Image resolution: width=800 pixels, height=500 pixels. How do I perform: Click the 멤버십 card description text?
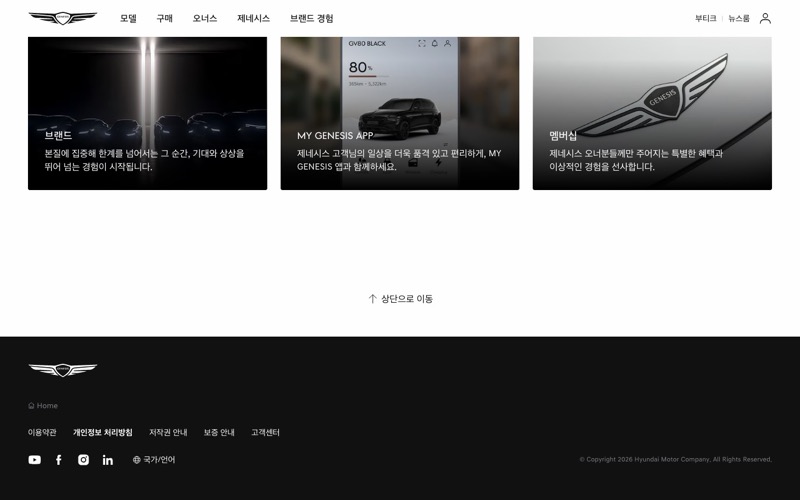pos(636,160)
